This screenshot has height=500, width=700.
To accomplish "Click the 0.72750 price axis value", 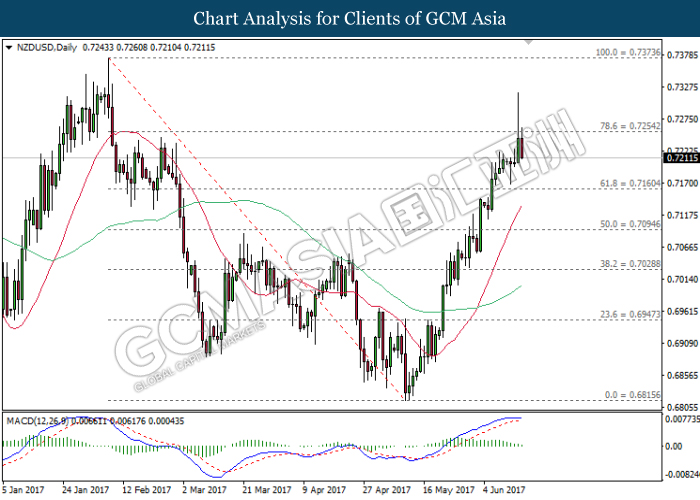I will [682, 119].
